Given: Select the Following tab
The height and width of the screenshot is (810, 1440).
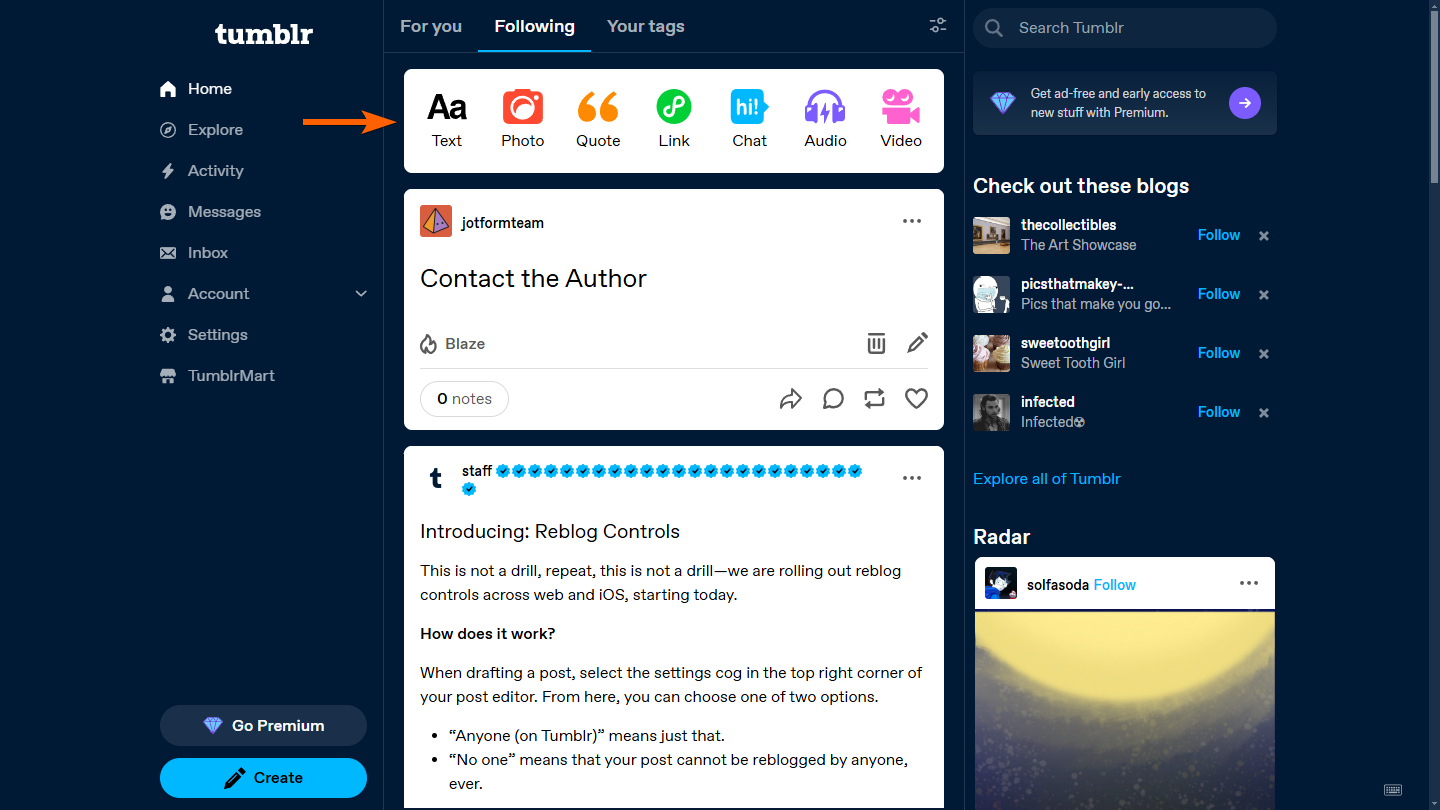Looking at the screenshot, I should click(535, 26).
